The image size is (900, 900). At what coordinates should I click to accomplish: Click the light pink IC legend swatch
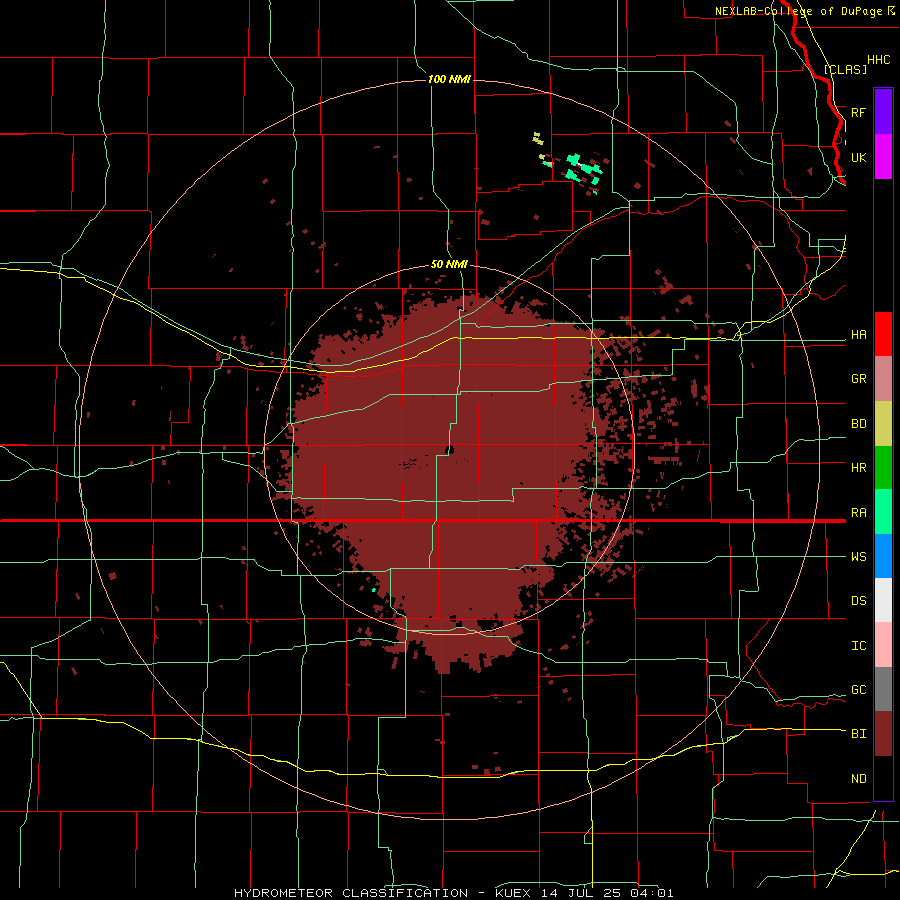pos(883,645)
